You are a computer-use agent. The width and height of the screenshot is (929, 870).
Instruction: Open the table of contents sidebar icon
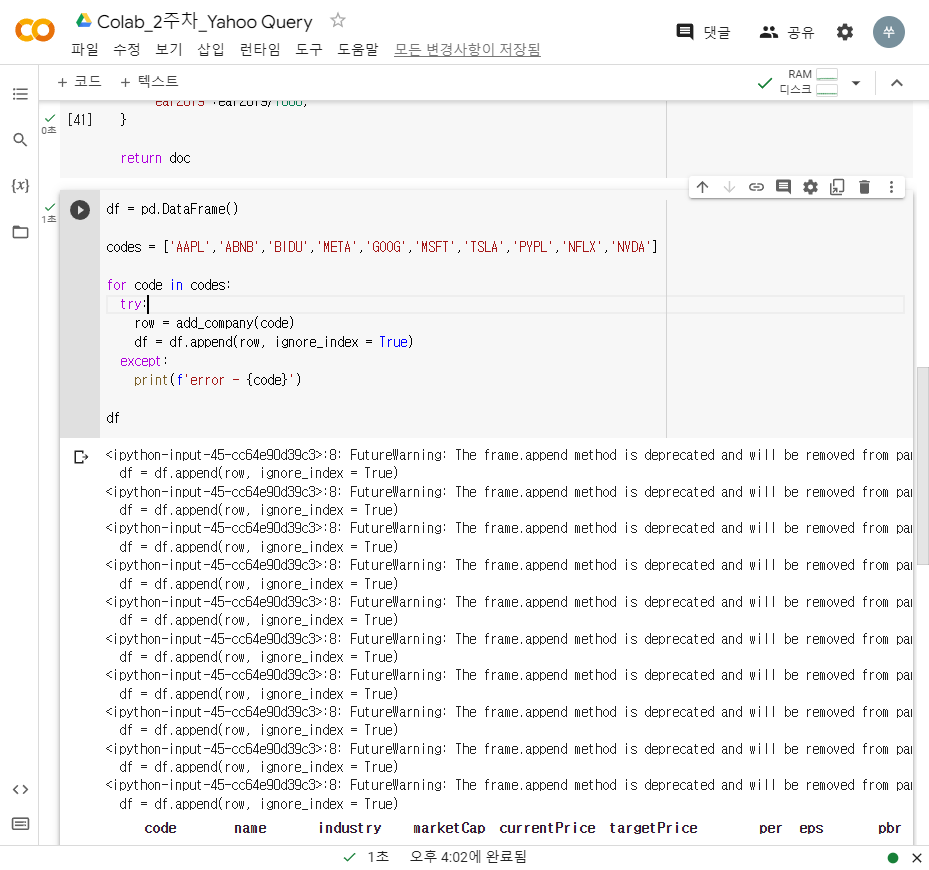tap(20, 94)
